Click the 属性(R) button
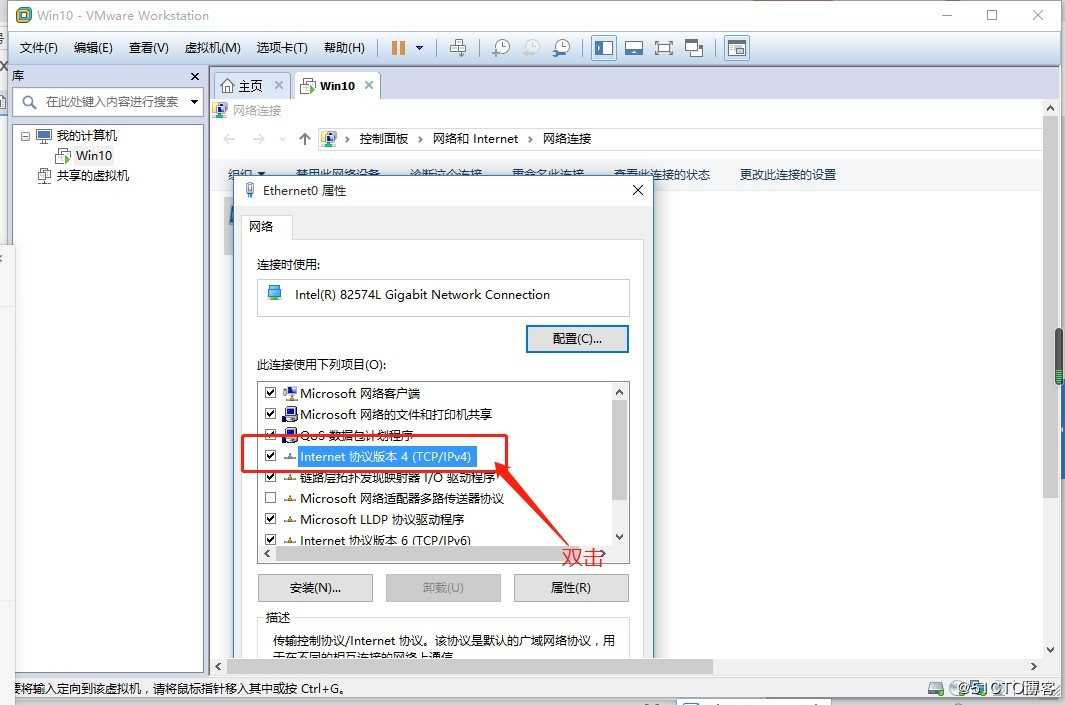1065x705 pixels. (571, 588)
